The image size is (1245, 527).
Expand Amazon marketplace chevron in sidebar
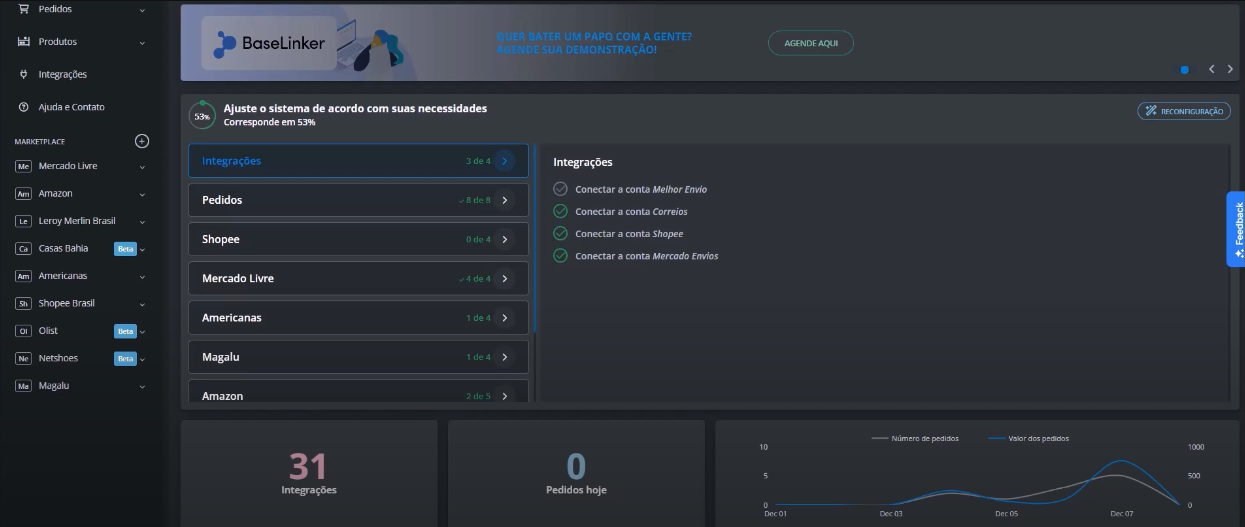pyautogui.click(x=142, y=194)
